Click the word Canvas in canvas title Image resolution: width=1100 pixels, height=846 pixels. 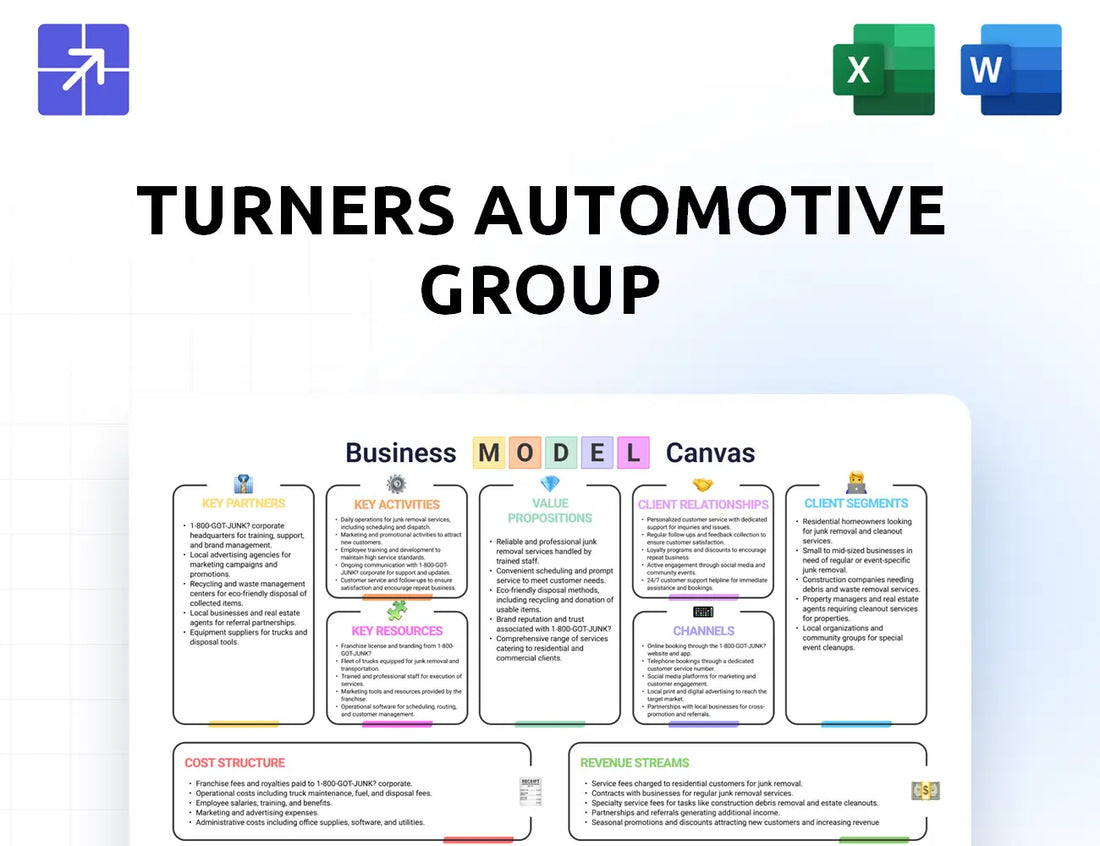pyautogui.click(x=711, y=453)
